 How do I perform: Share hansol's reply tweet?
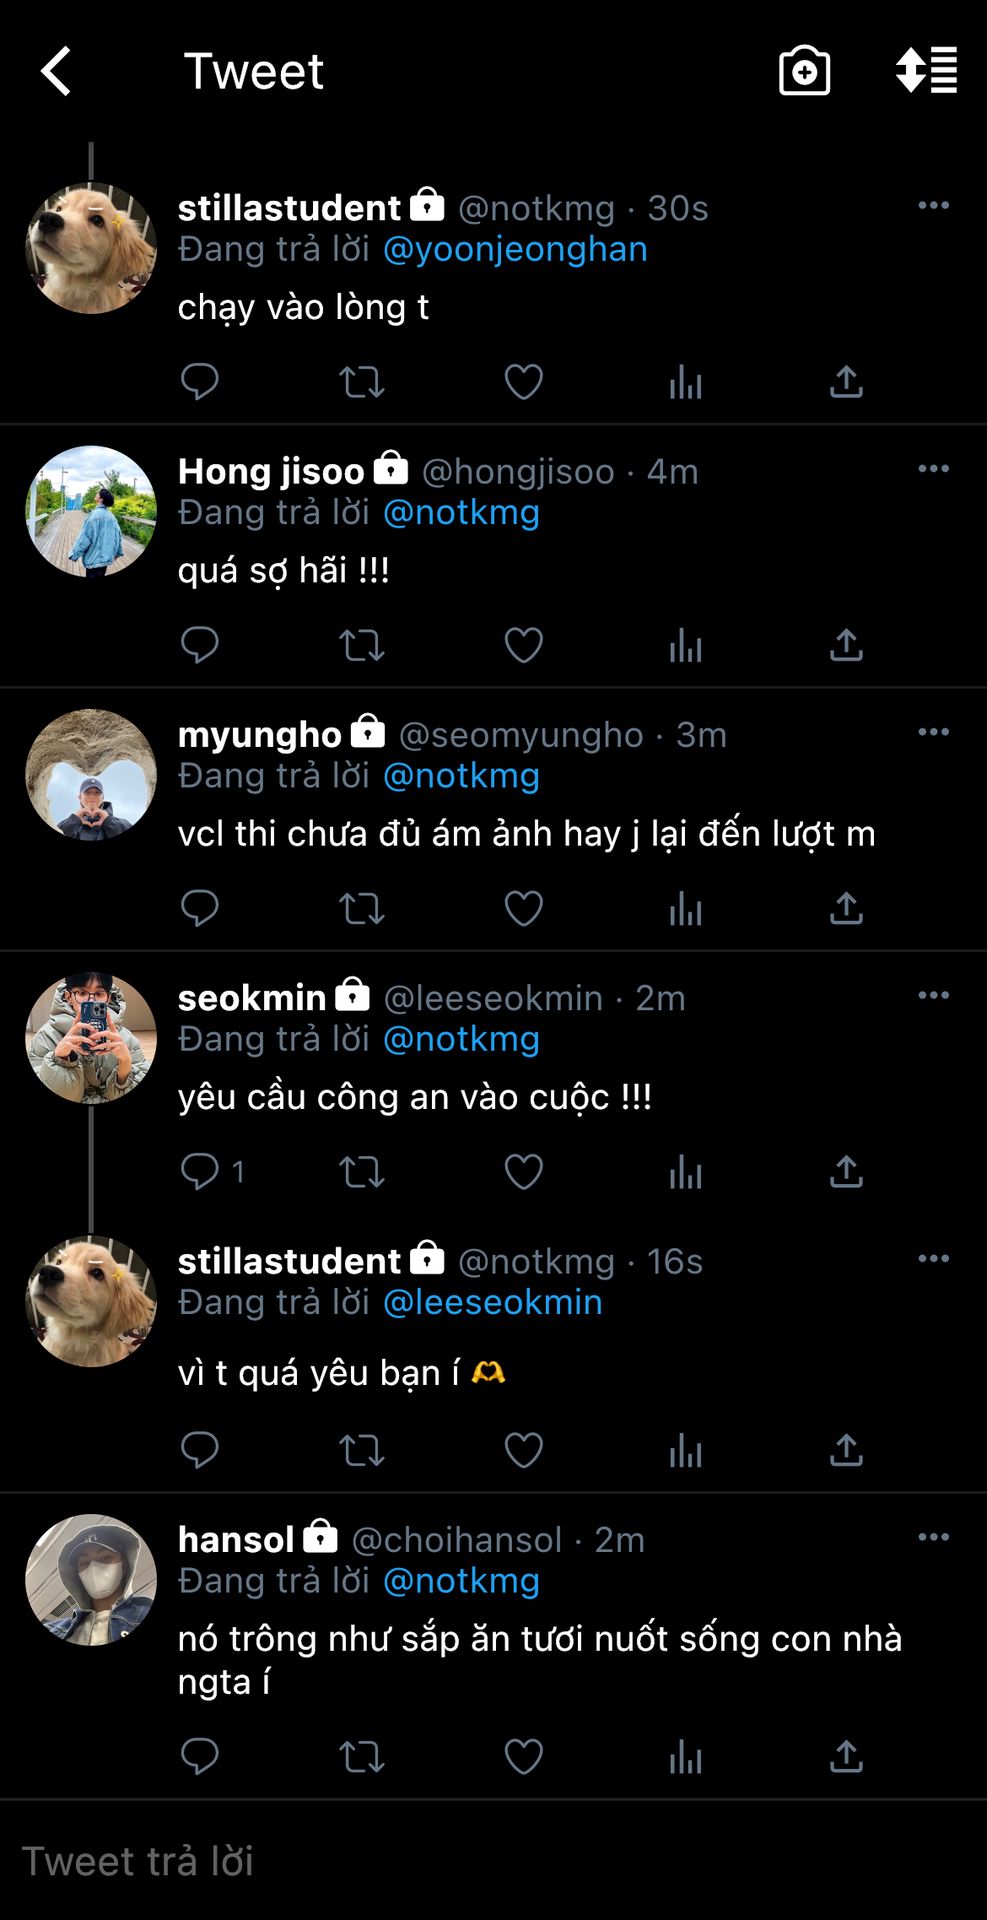tap(846, 1757)
